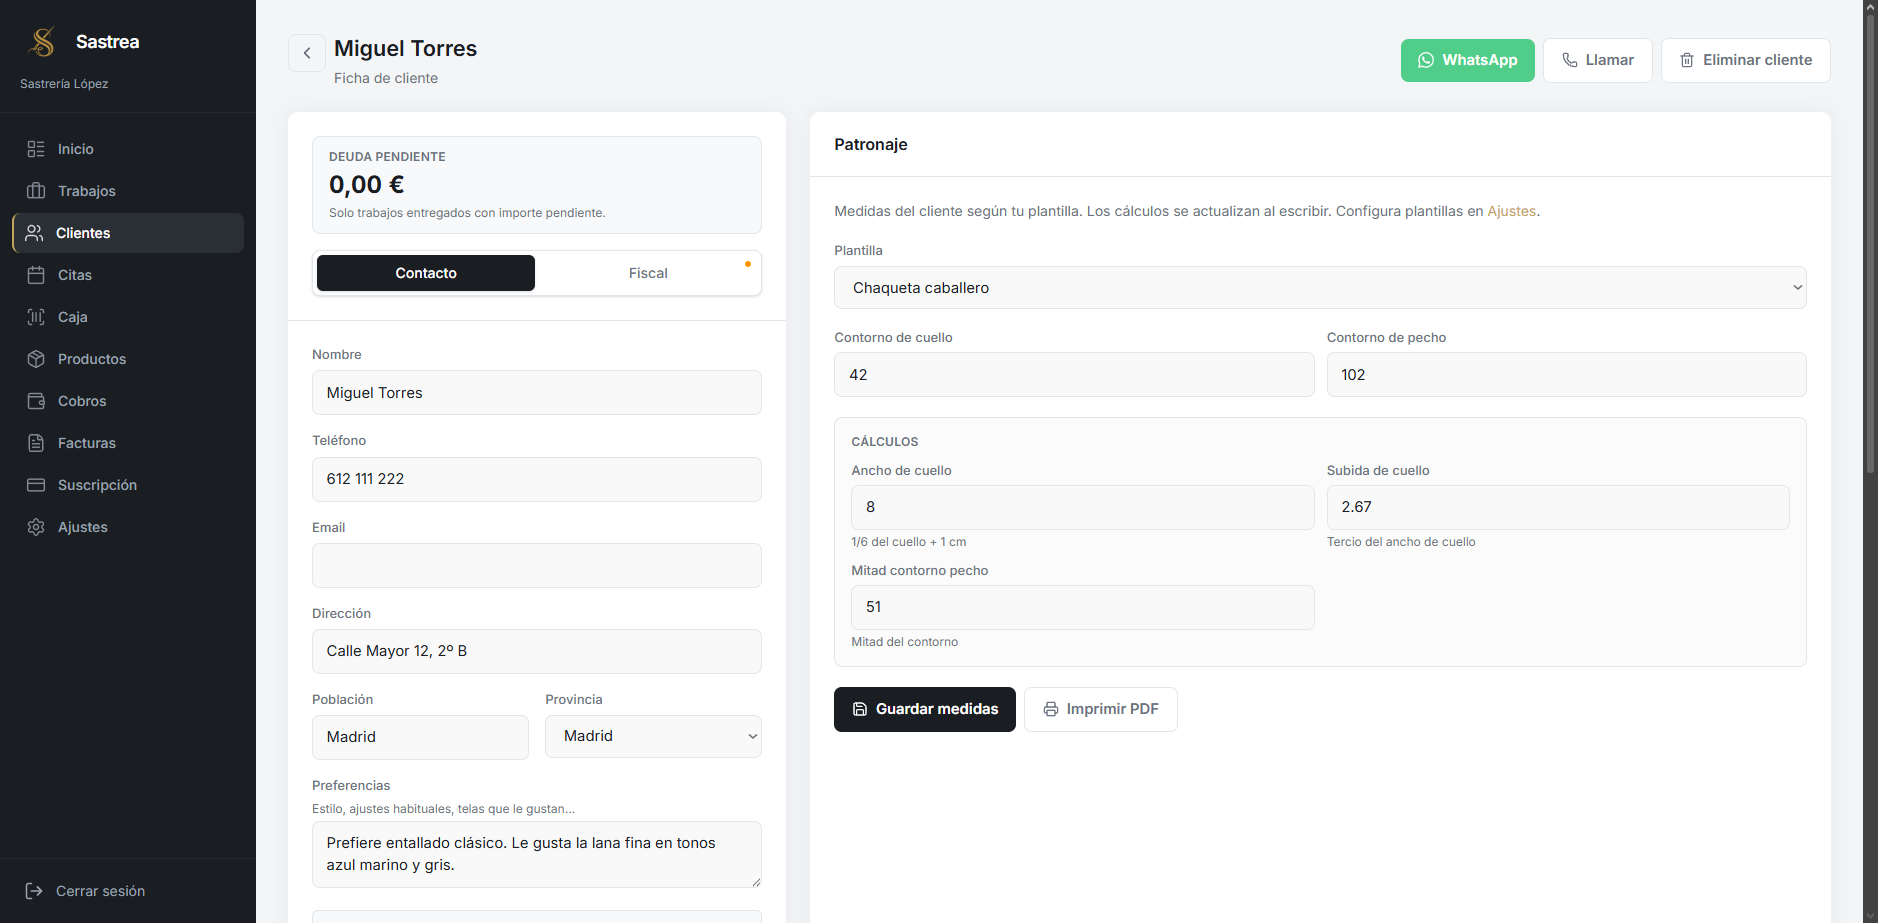The image size is (1878, 923).
Task: Click the Dirección input field
Action: tap(537, 651)
